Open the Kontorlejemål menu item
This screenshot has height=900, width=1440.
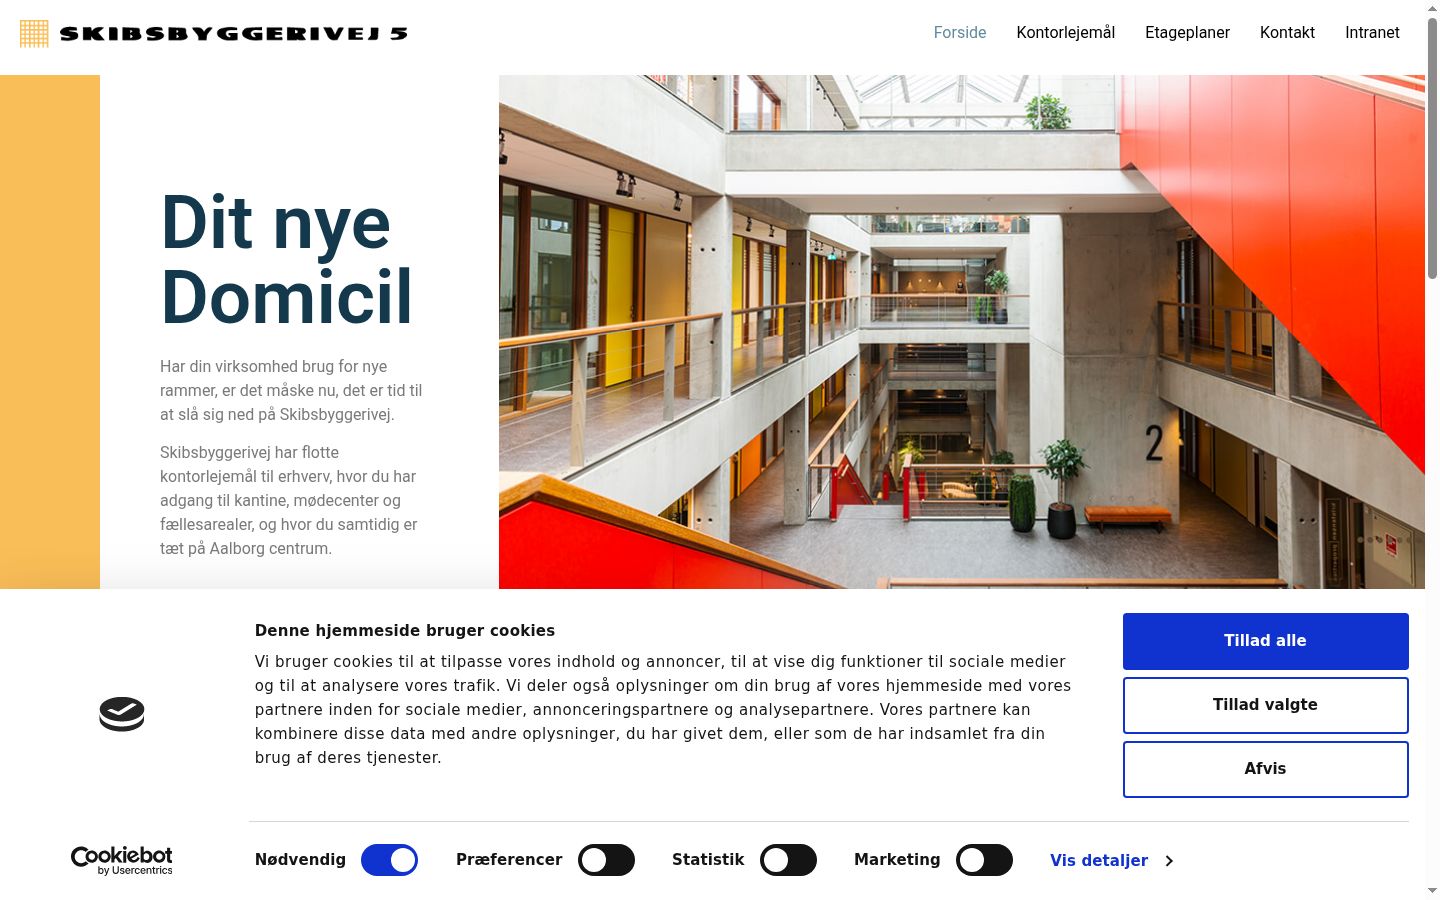1066,33
